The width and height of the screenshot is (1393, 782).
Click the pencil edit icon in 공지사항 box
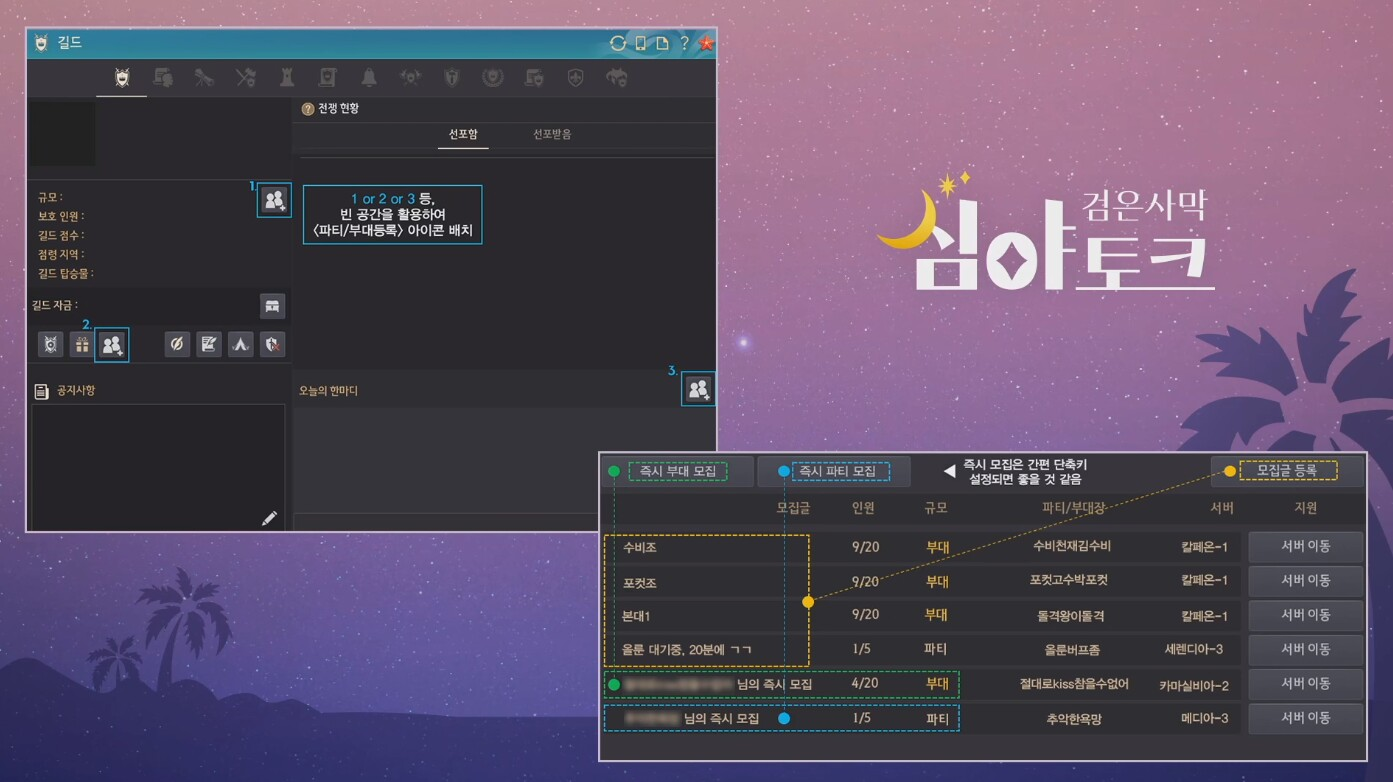[269, 518]
